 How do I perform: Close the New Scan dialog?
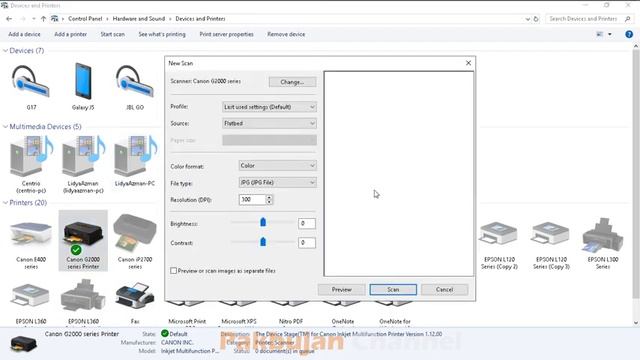coord(468,63)
